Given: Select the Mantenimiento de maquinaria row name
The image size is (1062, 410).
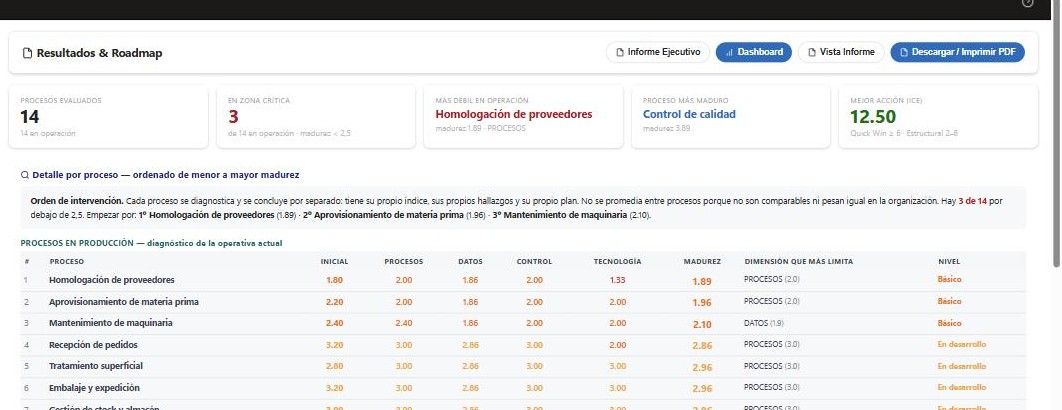Looking at the screenshot, I should pyautogui.click(x=110, y=323).
